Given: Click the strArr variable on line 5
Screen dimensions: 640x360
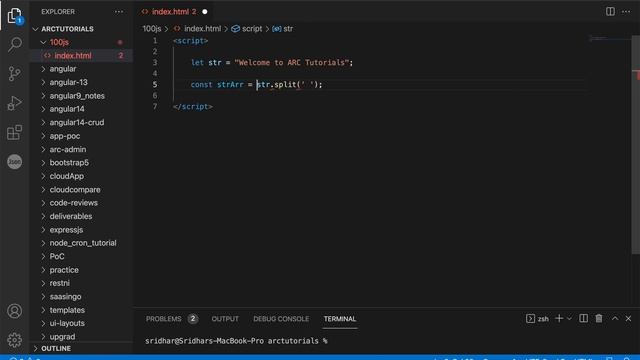Looking at the screenshot, I should (x=230, y=84).
